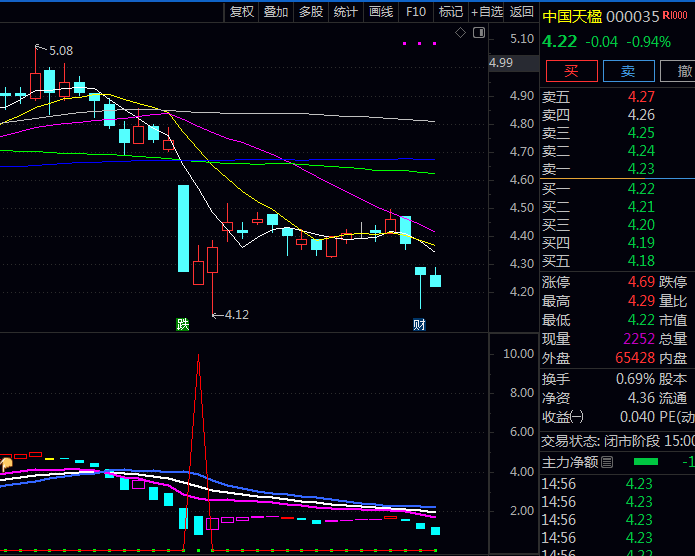The image size is (695, 556).
Task: Toggle the 收益 period switch symbol
Action: (x=577, y=417)
